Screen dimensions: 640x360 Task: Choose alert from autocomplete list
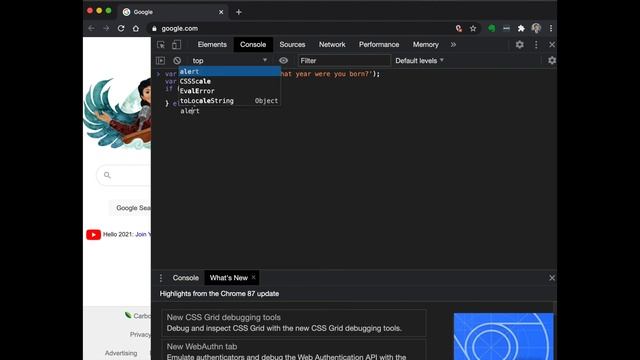pos(229,71)
